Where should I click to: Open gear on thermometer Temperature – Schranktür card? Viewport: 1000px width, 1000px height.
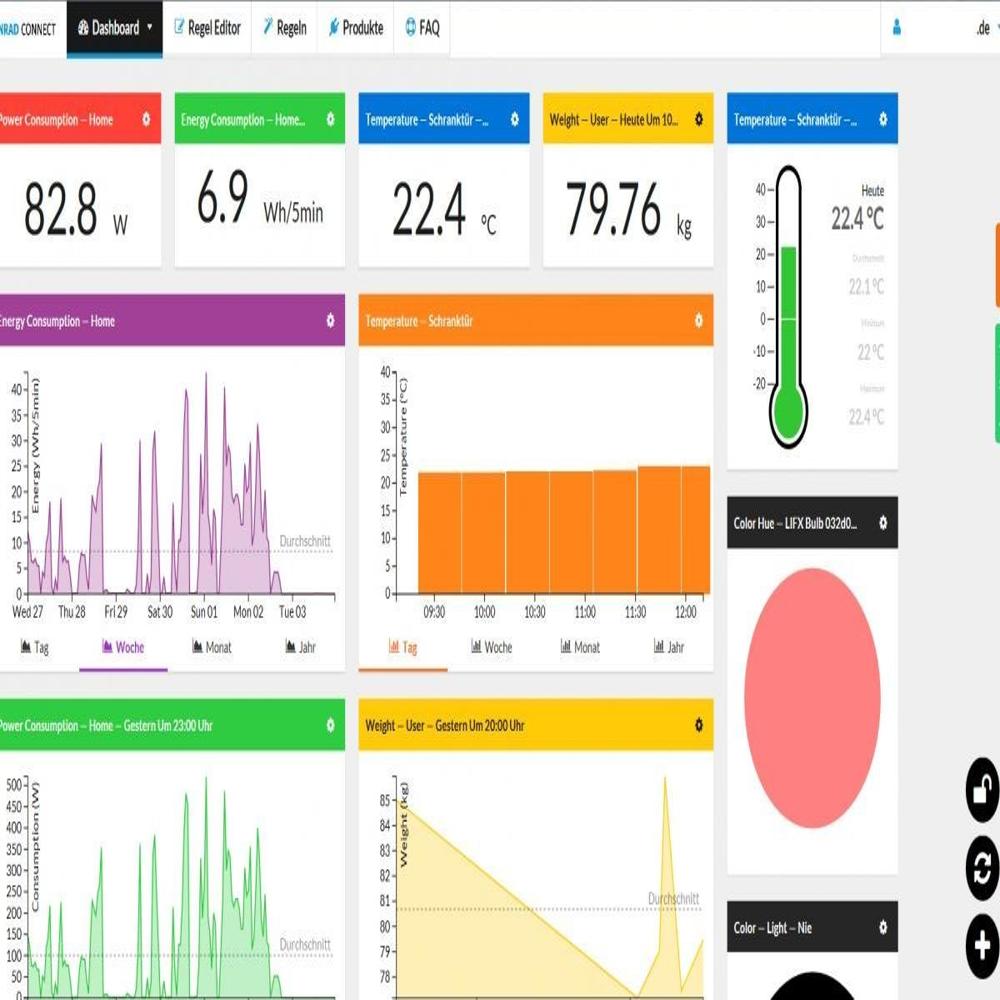(883, 119)
